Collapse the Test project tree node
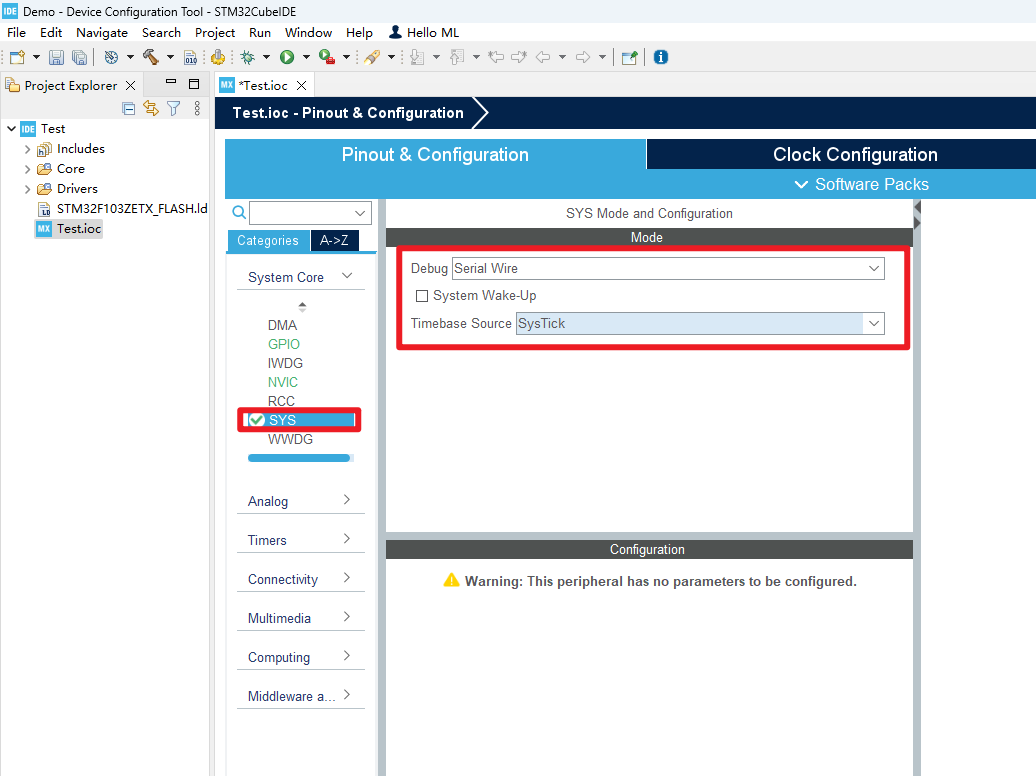This screenshot has width=1036, height=776. click(11, 128)
